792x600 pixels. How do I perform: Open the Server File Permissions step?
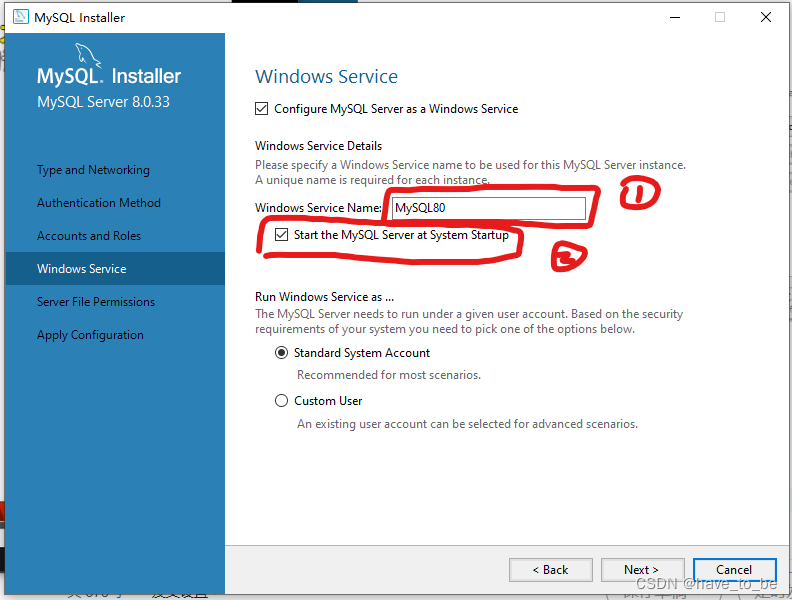tap(96, 302)
